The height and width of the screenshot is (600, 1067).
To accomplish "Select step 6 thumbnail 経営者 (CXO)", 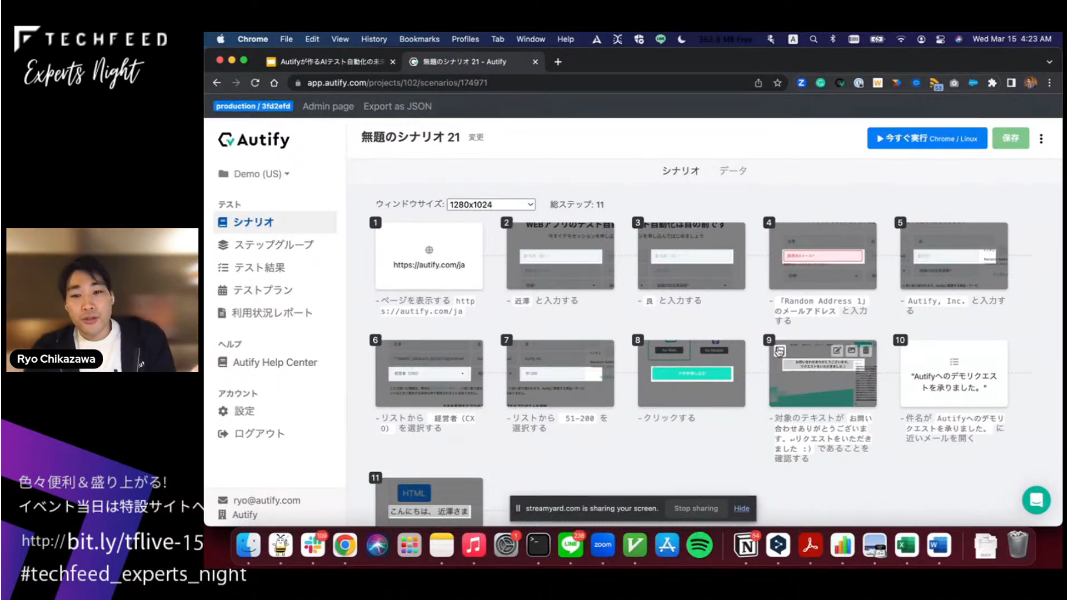I will [429, 373].
